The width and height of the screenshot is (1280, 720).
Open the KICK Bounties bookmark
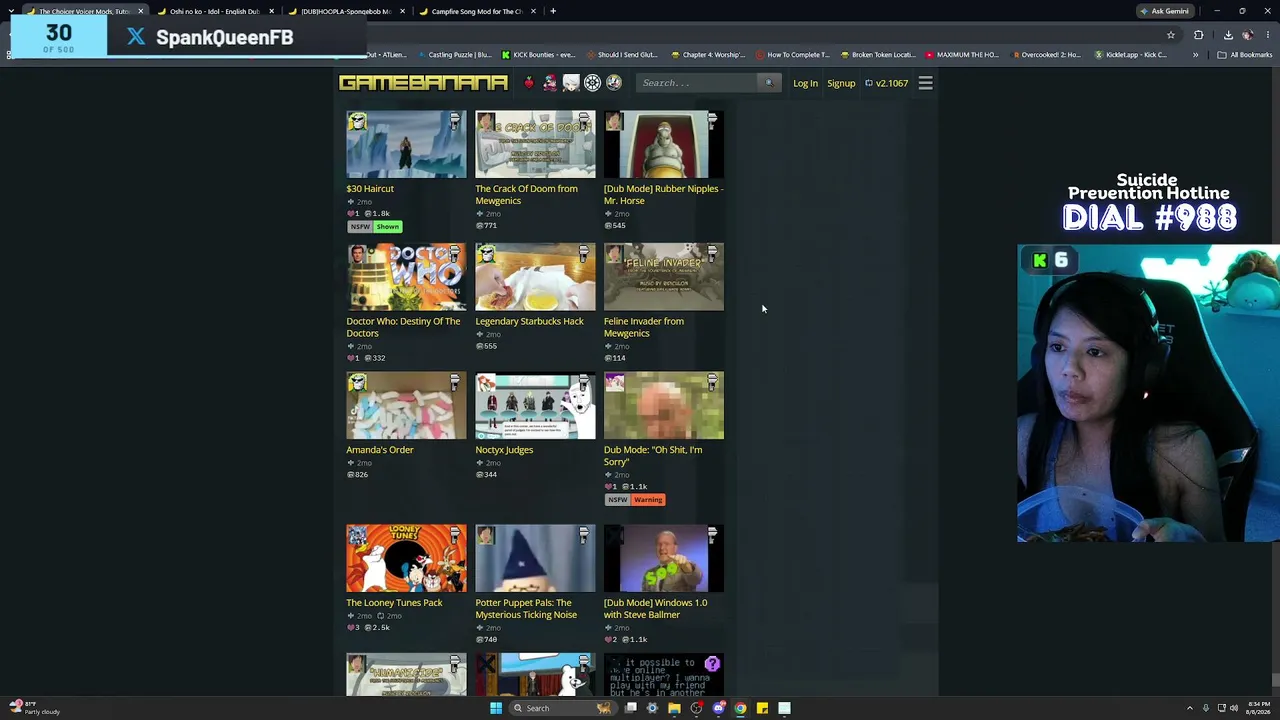click(x=538, y=55)
